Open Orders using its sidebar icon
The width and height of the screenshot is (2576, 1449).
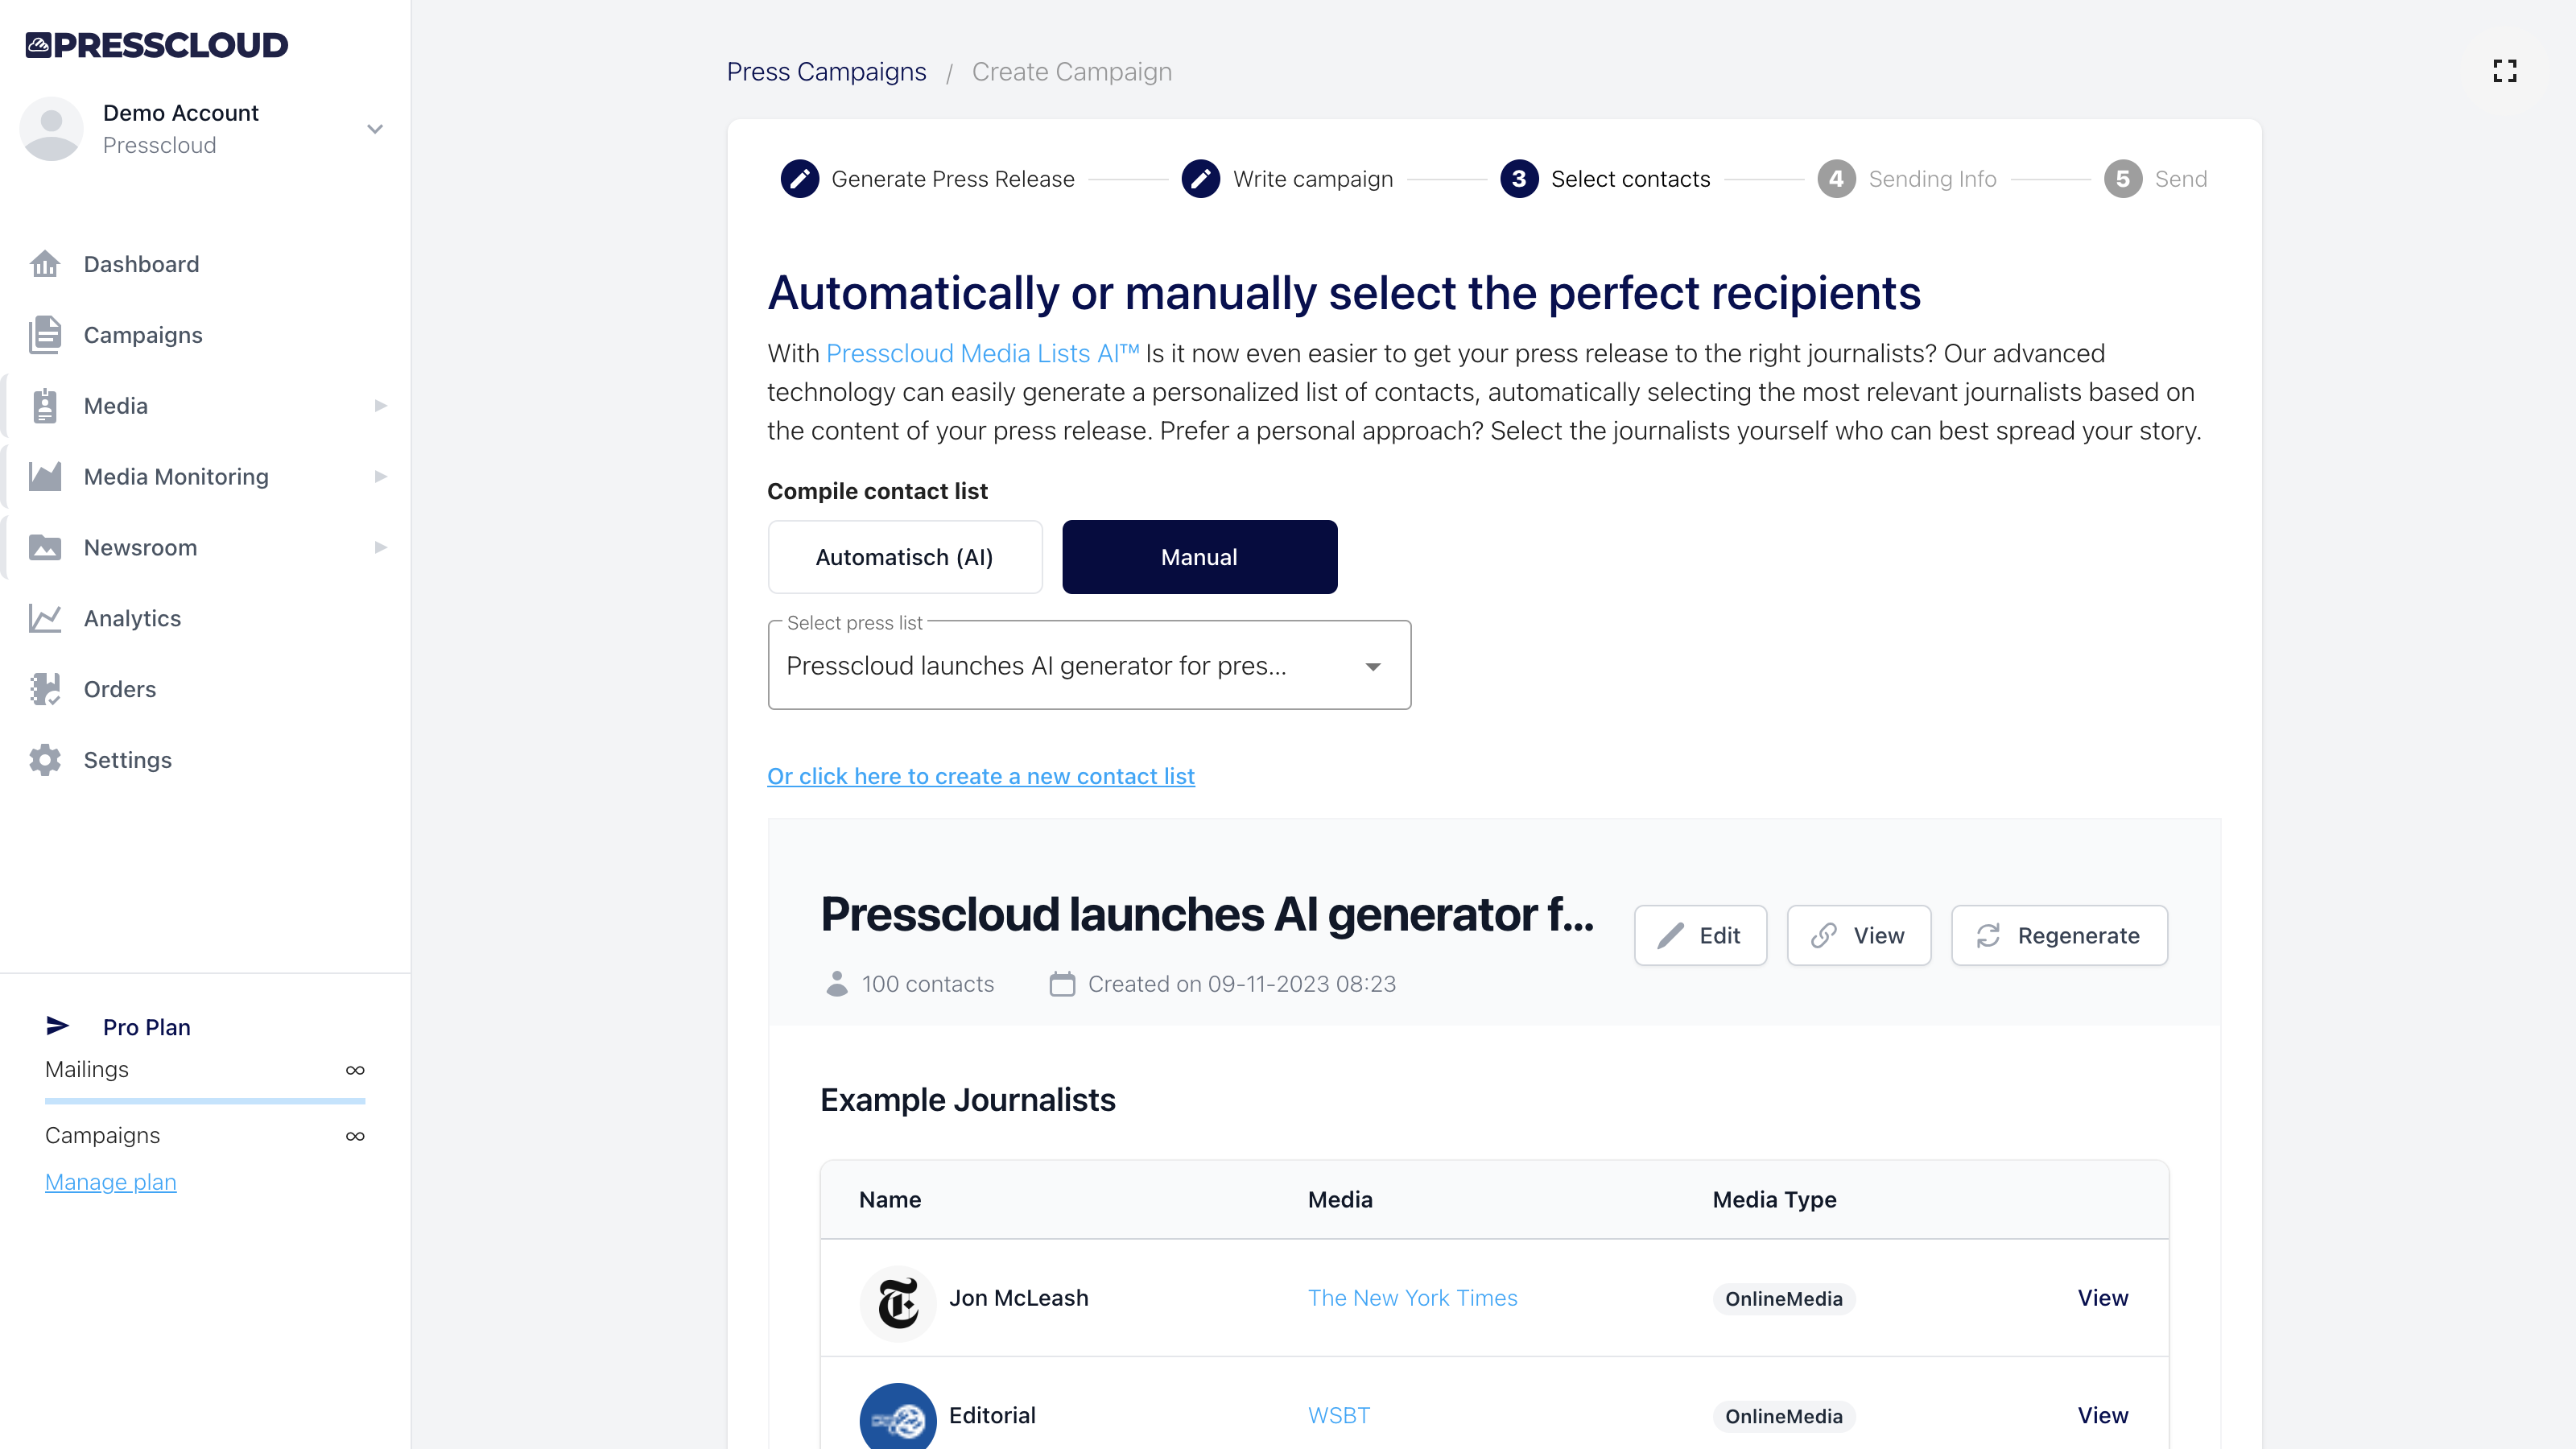45,689
